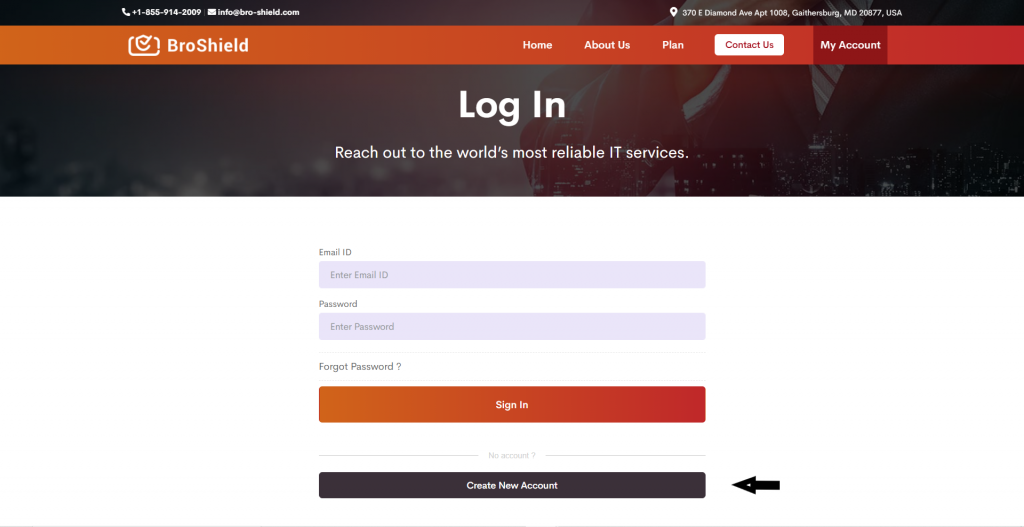Image resolution: width=1024 pixels, height=527 pixels.
Task: Focus the Email ID input field
Action: (x=512, y=275)
